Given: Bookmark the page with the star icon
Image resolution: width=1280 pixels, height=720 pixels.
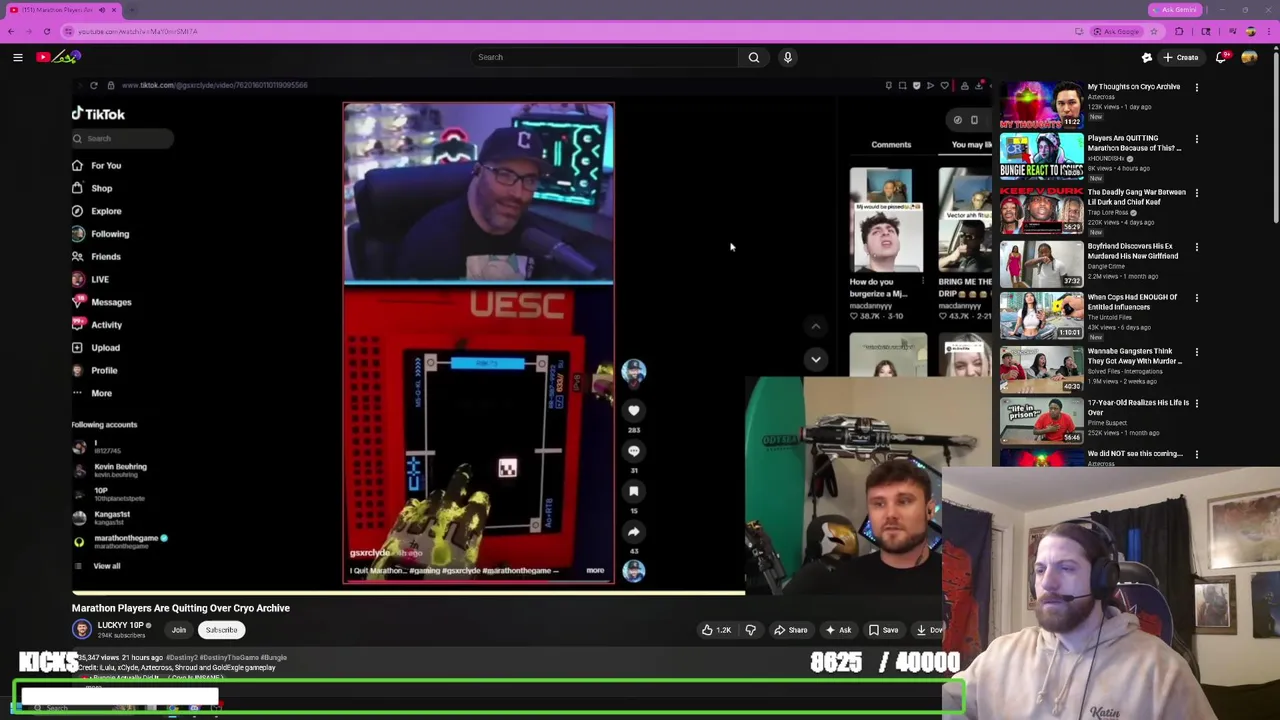Looking at the screenshot, I should click(1153, 31).
